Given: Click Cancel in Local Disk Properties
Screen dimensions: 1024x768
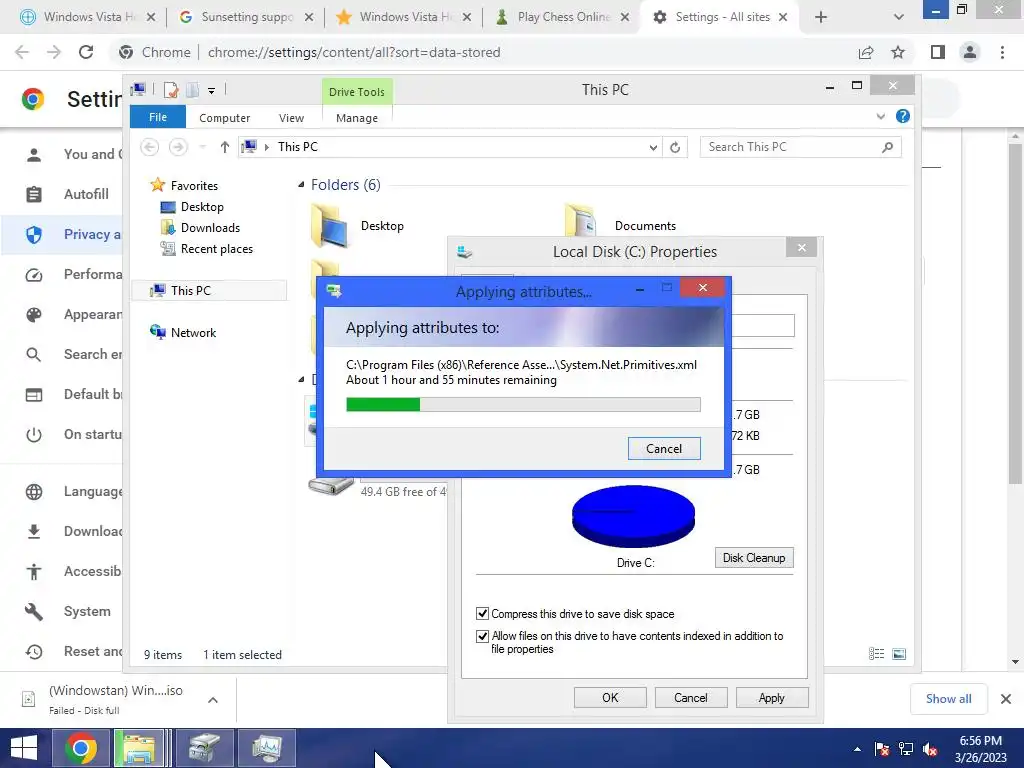Looking at the screenshot, I should coord(691,697).
